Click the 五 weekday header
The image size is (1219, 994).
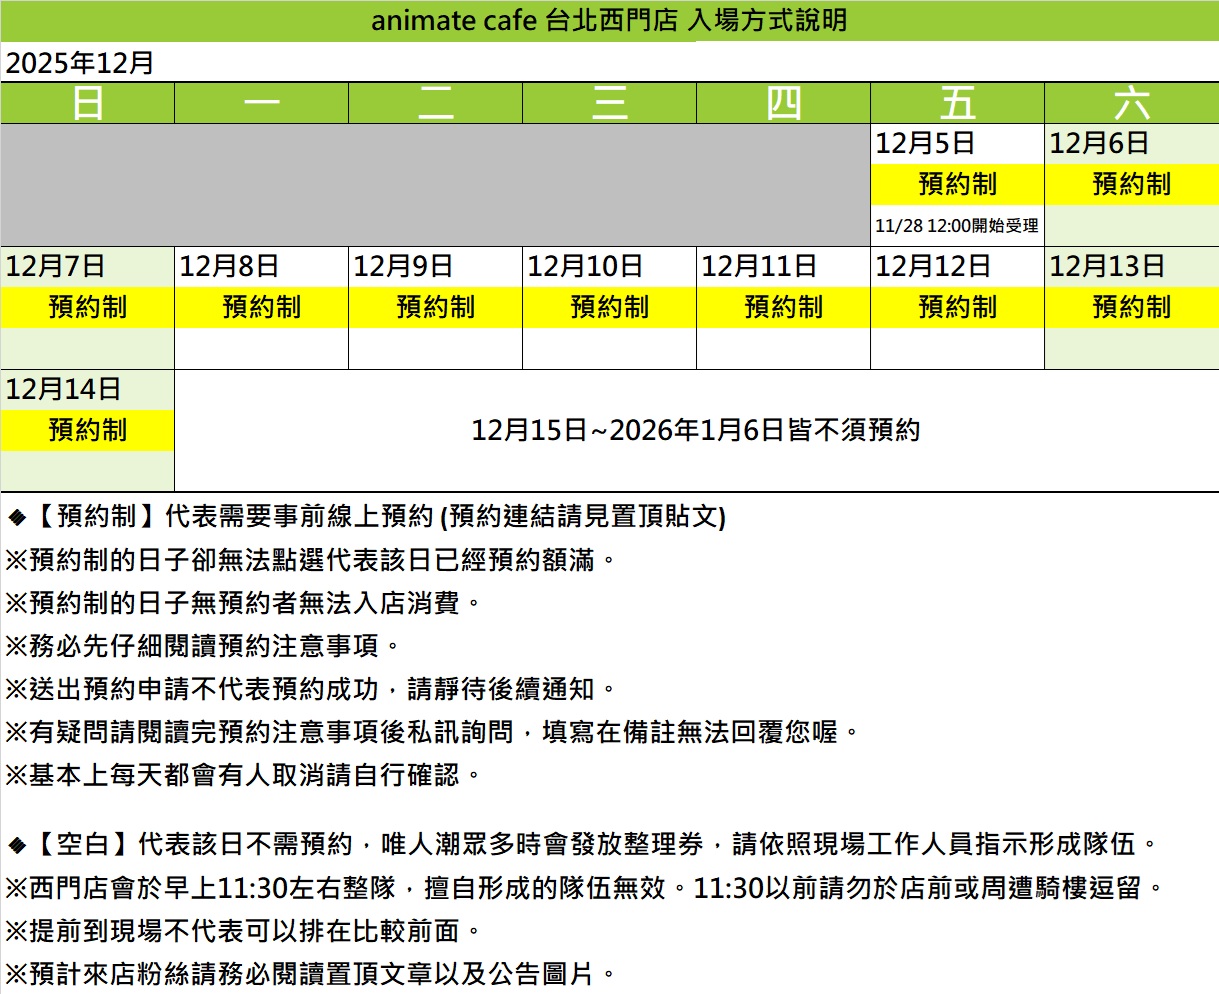(x=958, y=103)
